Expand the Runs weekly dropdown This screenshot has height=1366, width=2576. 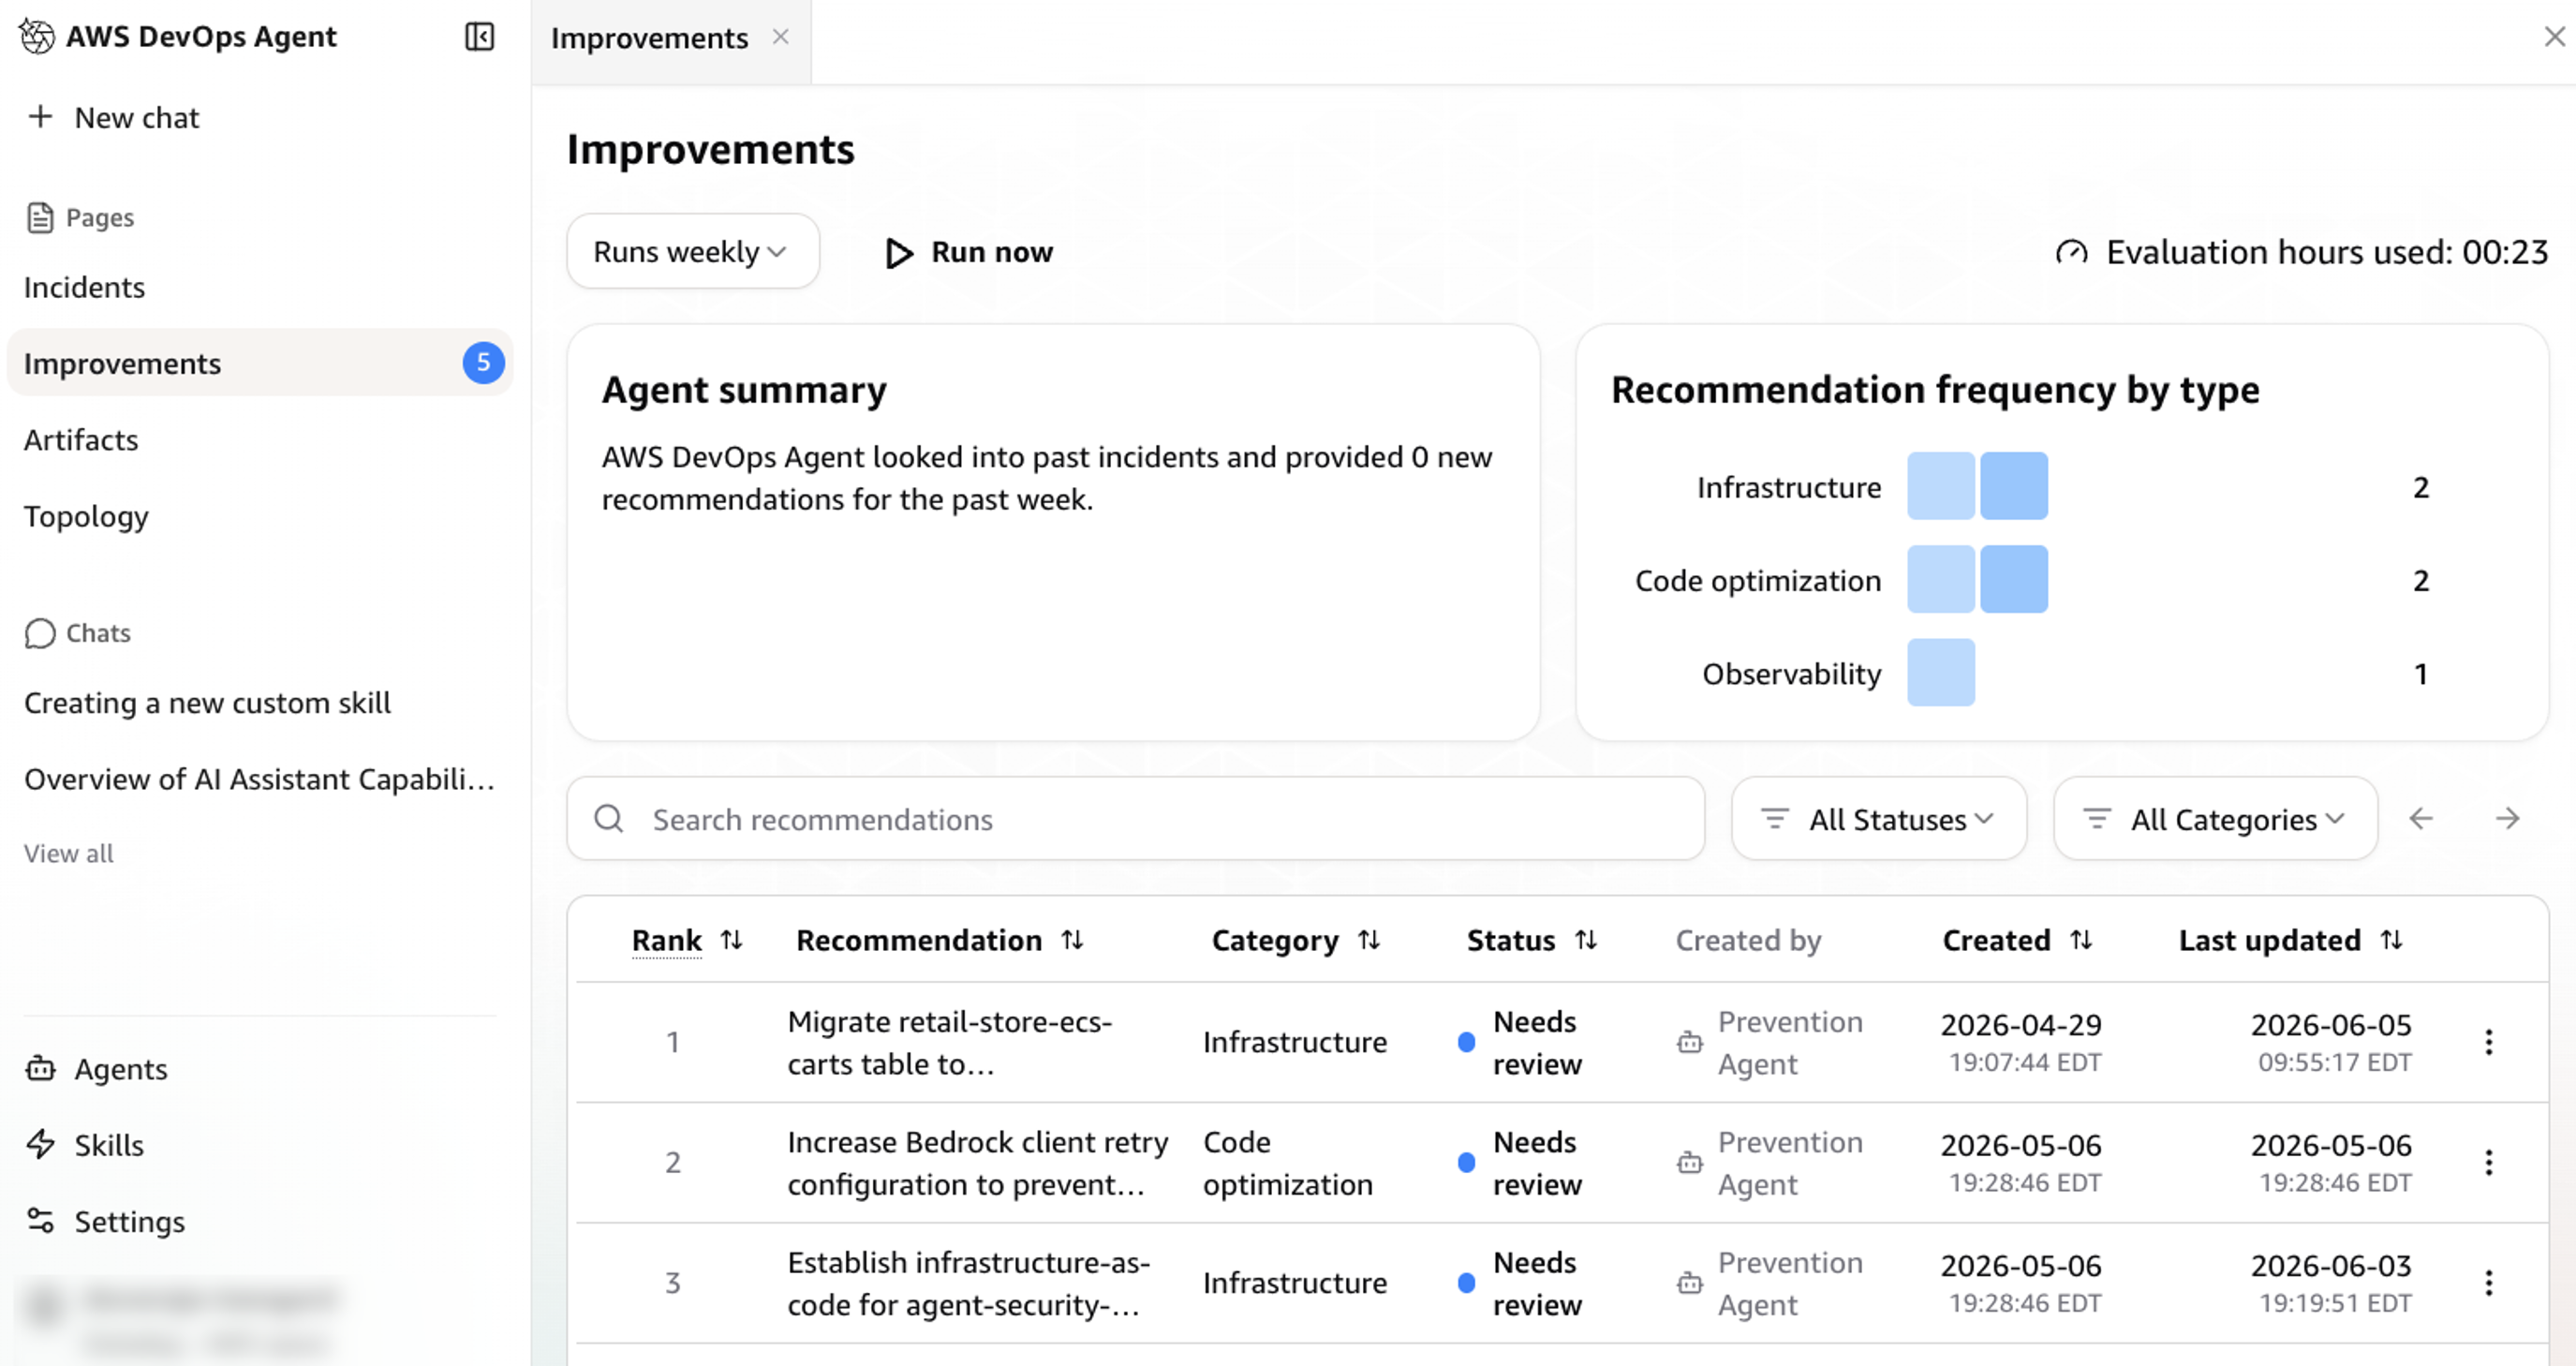[693, 252]
